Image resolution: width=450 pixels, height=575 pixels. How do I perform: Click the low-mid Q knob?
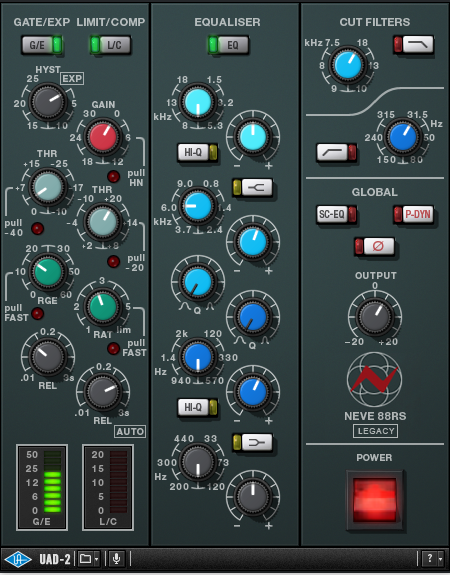(253, 317)
